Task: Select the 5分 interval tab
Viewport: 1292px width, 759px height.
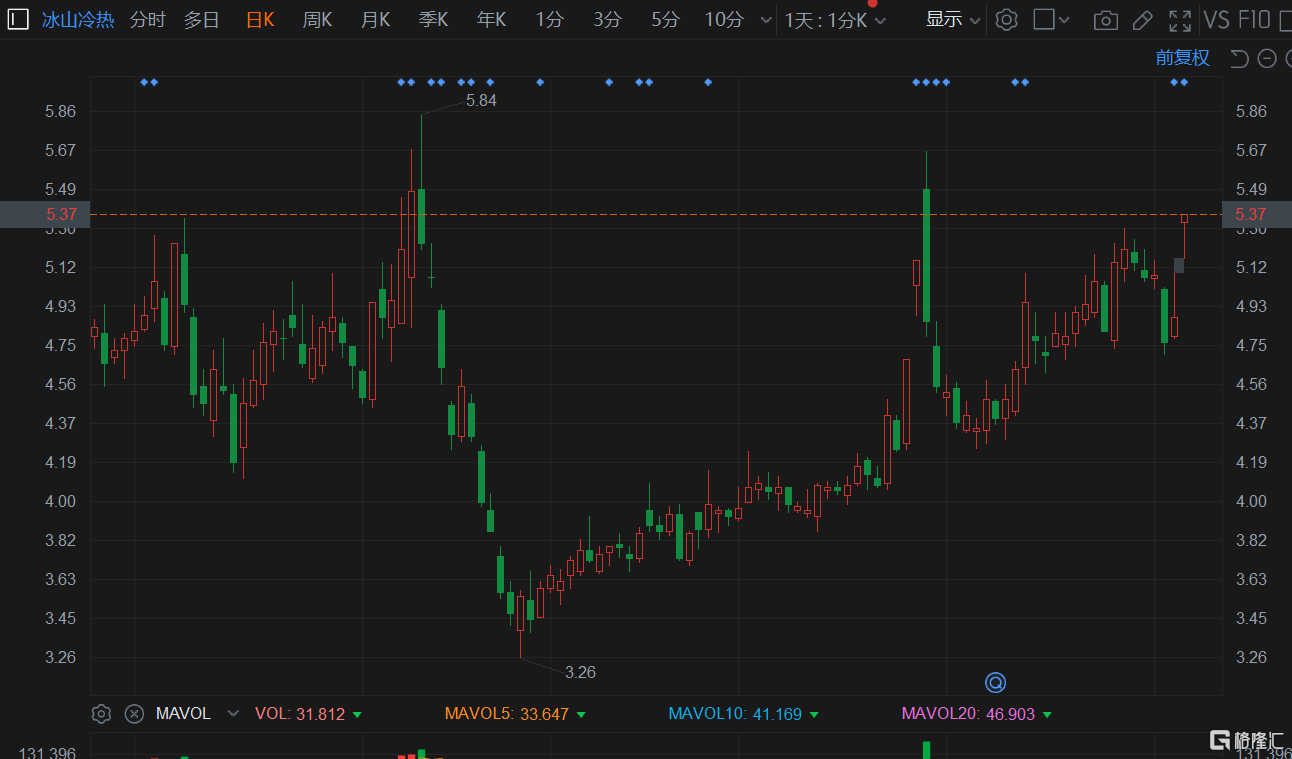Action: [665, 20]
